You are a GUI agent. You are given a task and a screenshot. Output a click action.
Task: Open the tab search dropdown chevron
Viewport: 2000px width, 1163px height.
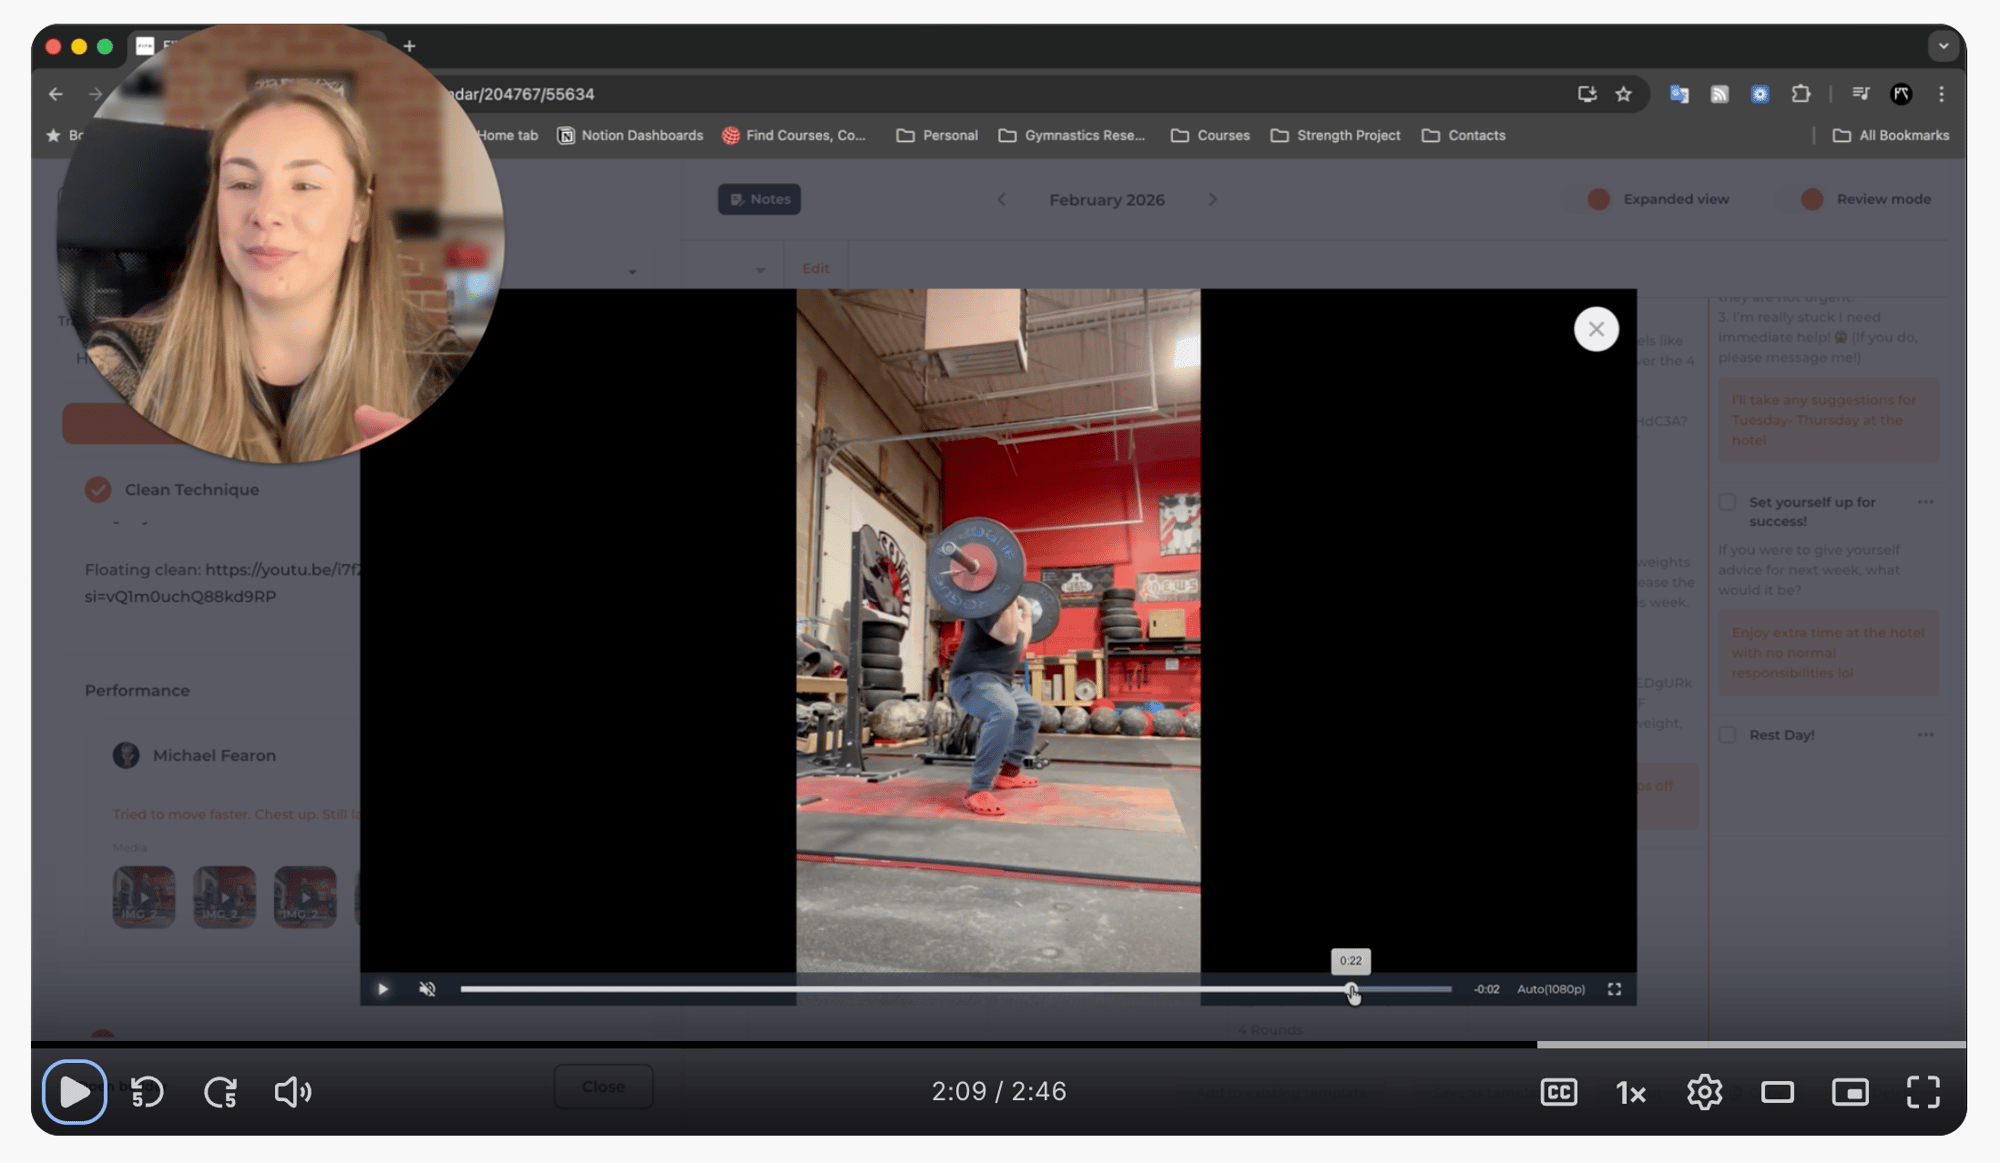pyautogui.click(x=1943, y=46)
